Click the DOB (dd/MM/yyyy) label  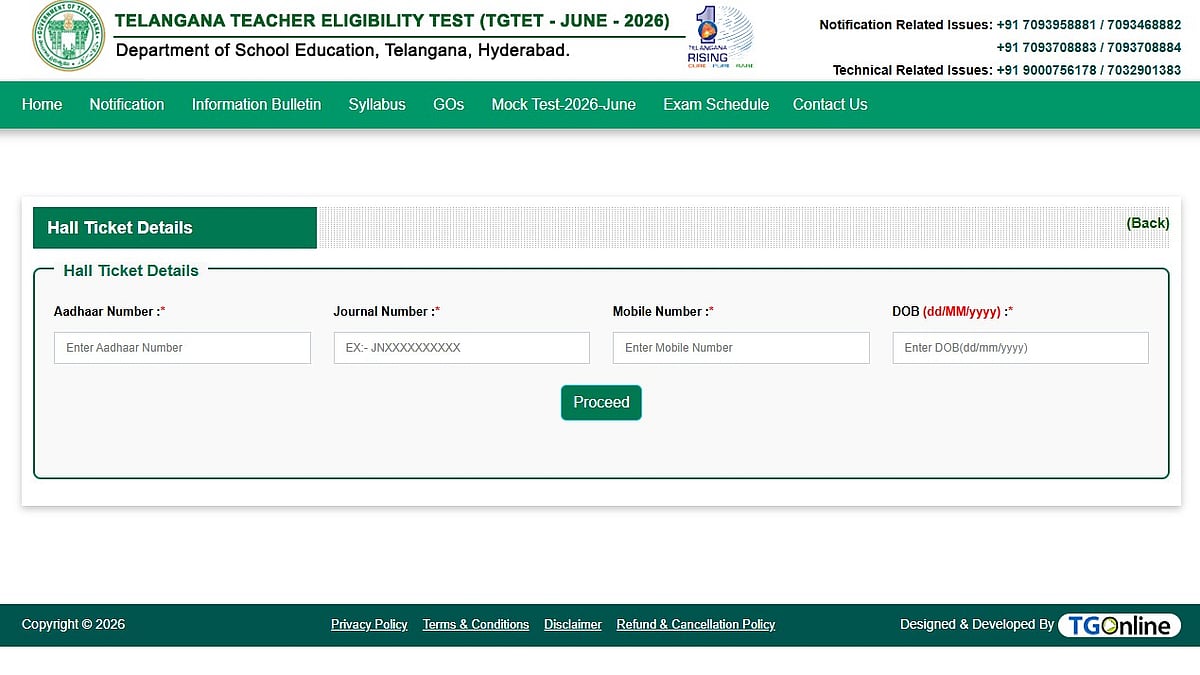pyautogui.click(x=952, y=311)
